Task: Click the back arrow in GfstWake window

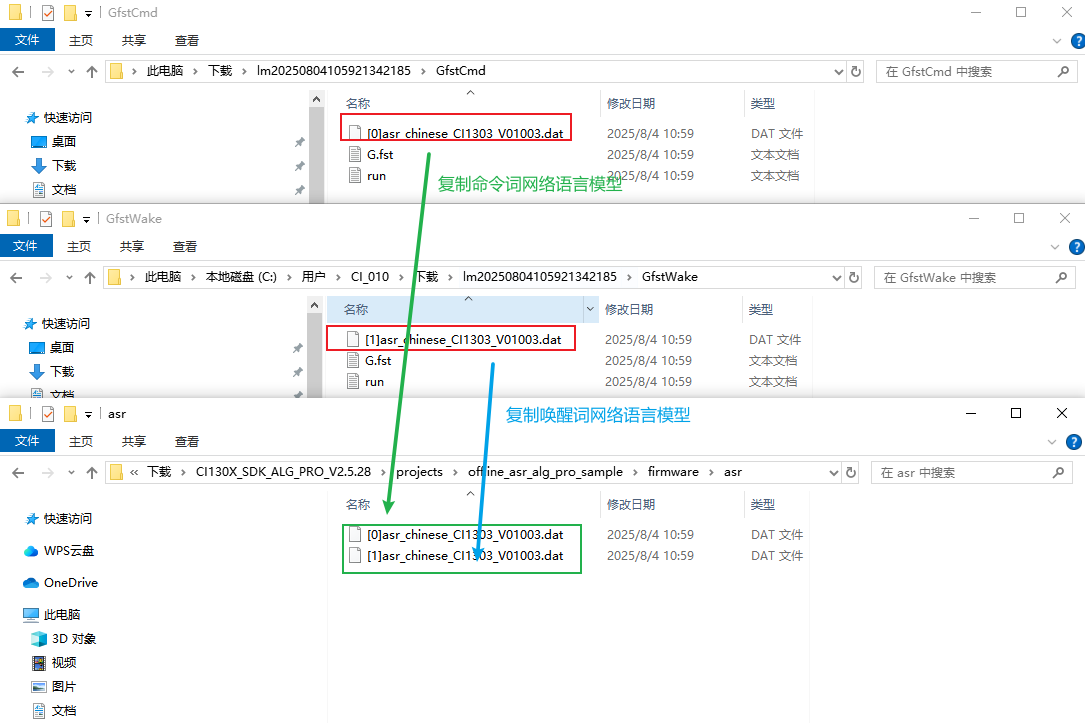Action: (17, 277)
